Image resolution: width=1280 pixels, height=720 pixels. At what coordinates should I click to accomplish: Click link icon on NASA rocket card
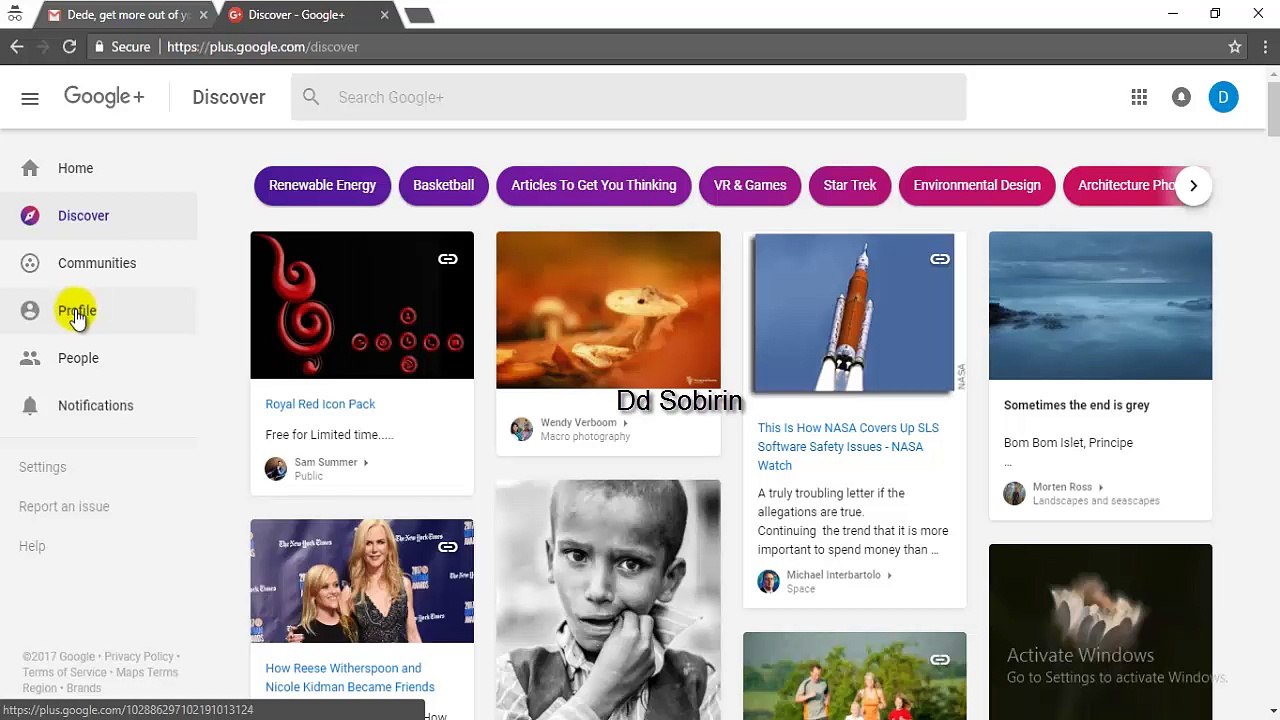[939, 259]
